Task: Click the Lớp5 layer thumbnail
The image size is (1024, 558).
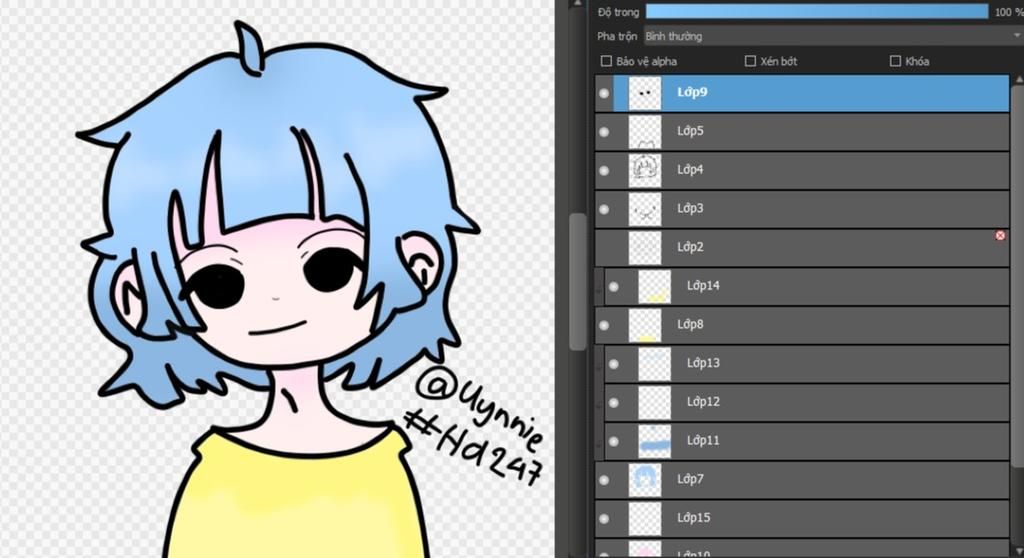Action: (x=645, y=131)
